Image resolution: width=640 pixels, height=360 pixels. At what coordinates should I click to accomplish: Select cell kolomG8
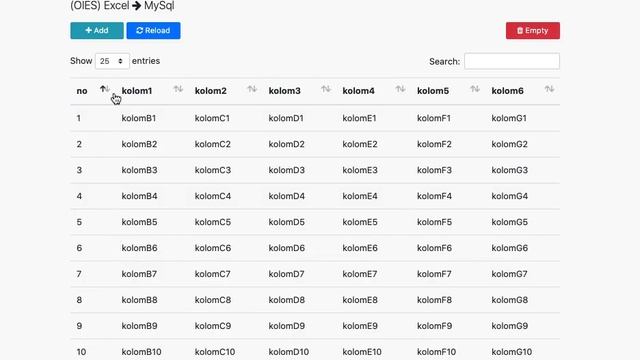[x=509, y=300]
